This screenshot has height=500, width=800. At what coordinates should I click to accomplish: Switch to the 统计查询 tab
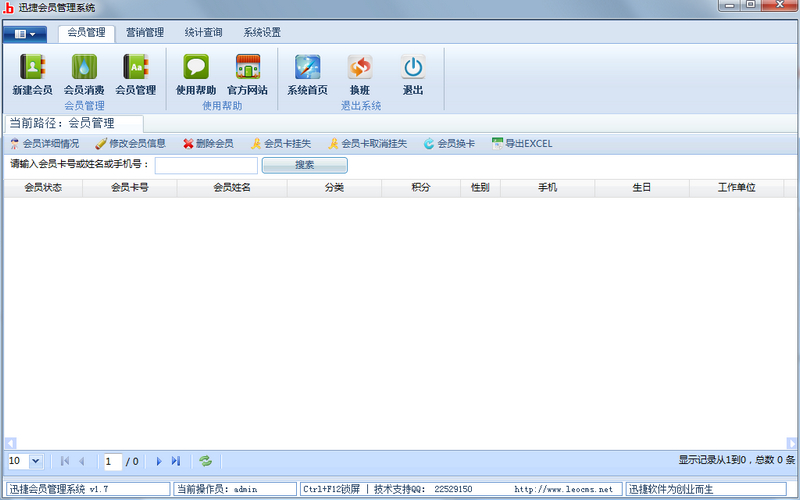click(204, 33)
